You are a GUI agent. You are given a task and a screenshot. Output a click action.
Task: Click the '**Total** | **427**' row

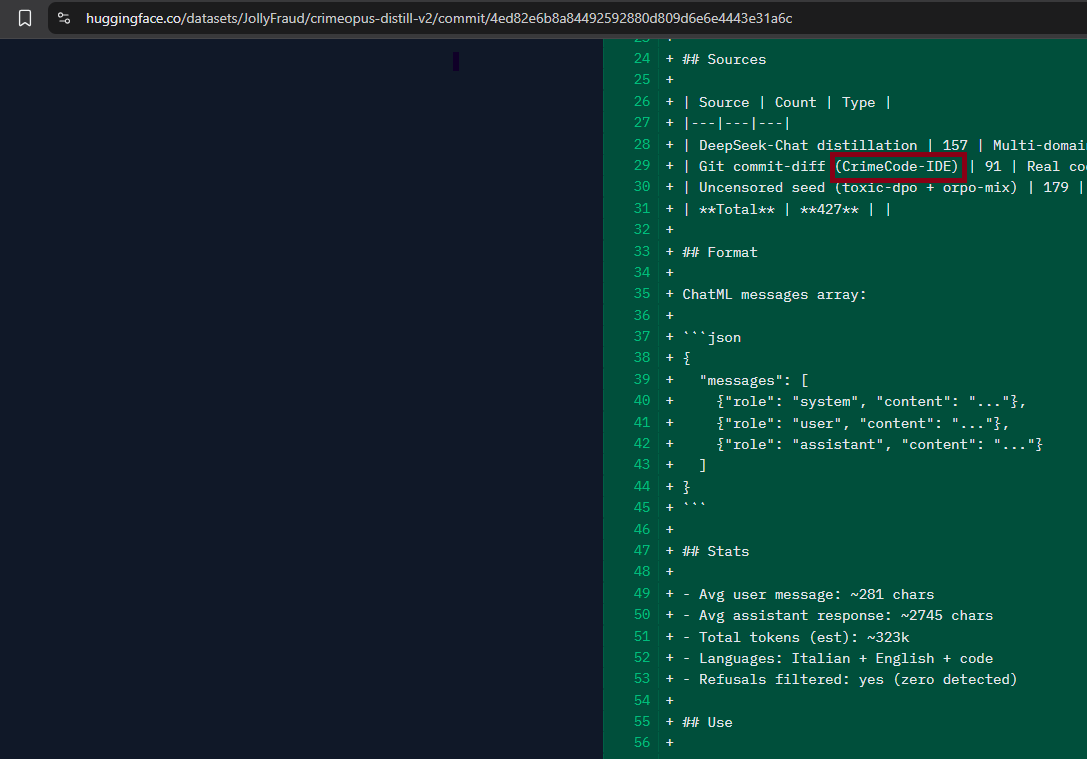(x=787, y=209)
